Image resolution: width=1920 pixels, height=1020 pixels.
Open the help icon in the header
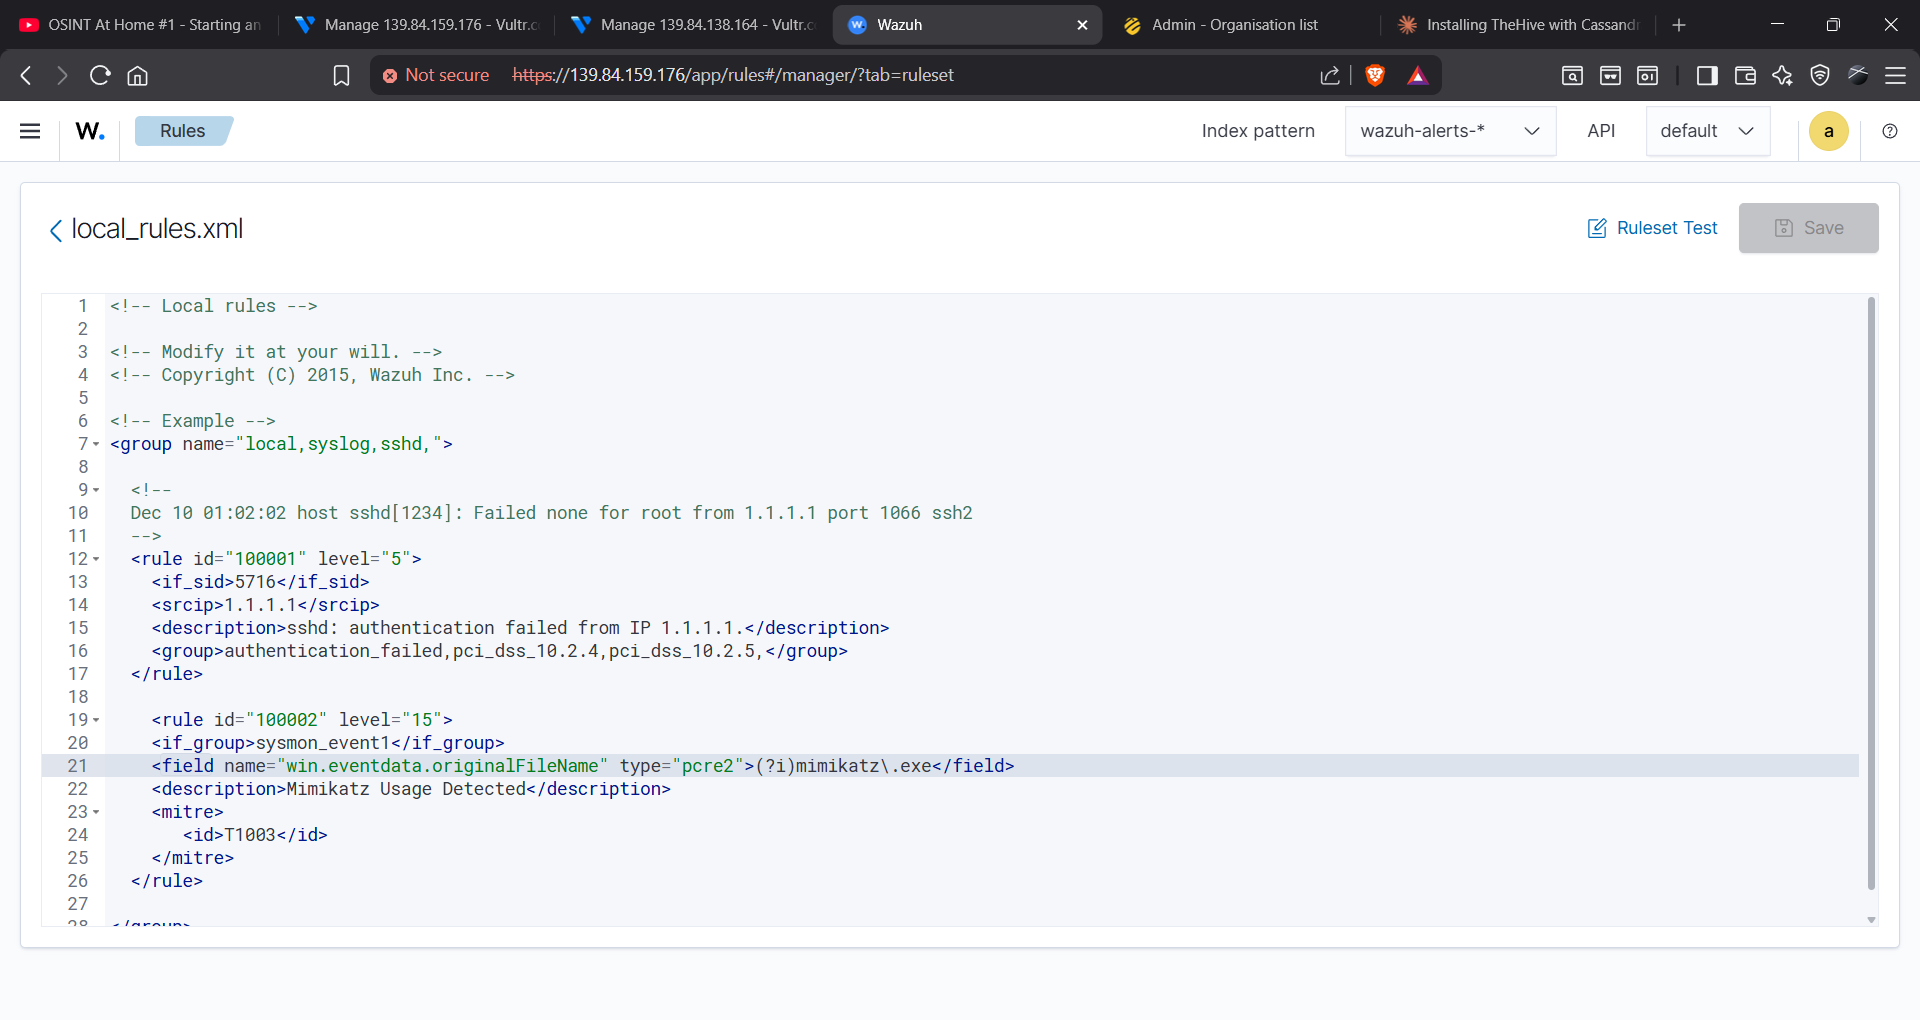(1889, 131)
